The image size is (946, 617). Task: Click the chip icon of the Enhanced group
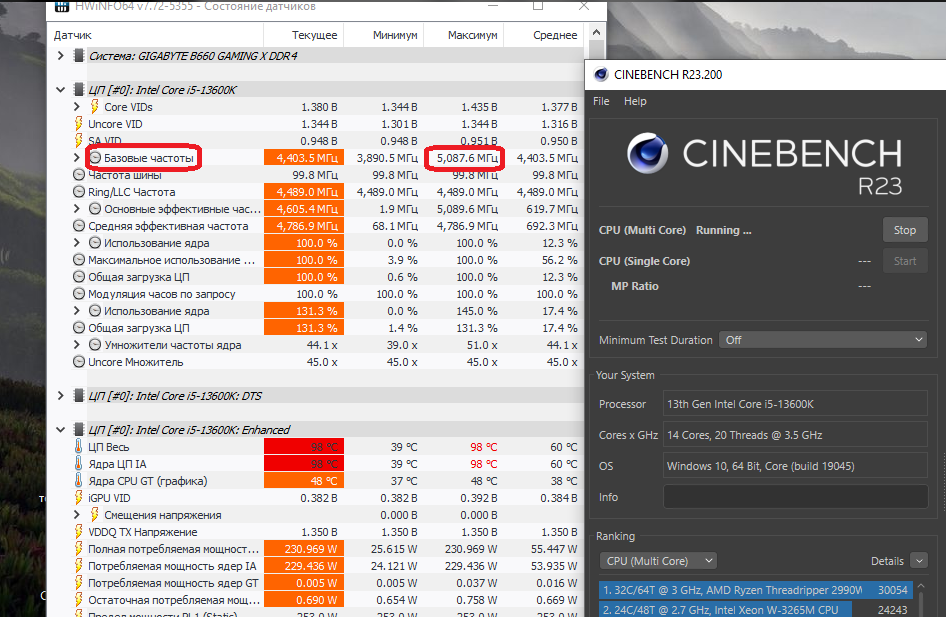(78, 429)
